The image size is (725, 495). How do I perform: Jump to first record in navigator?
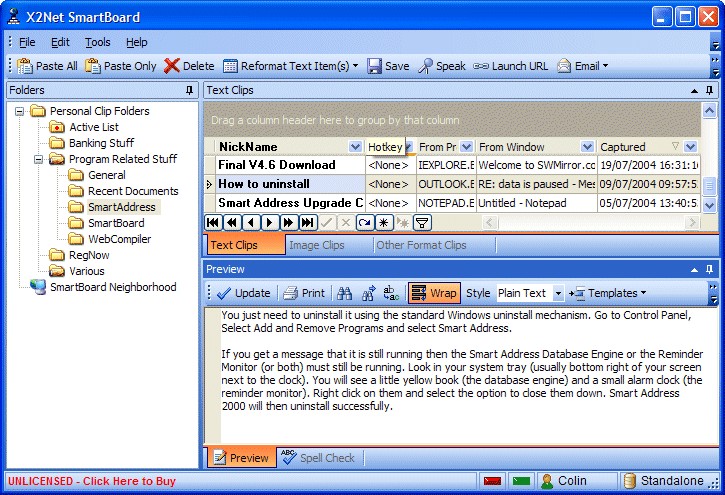point(213,222)
